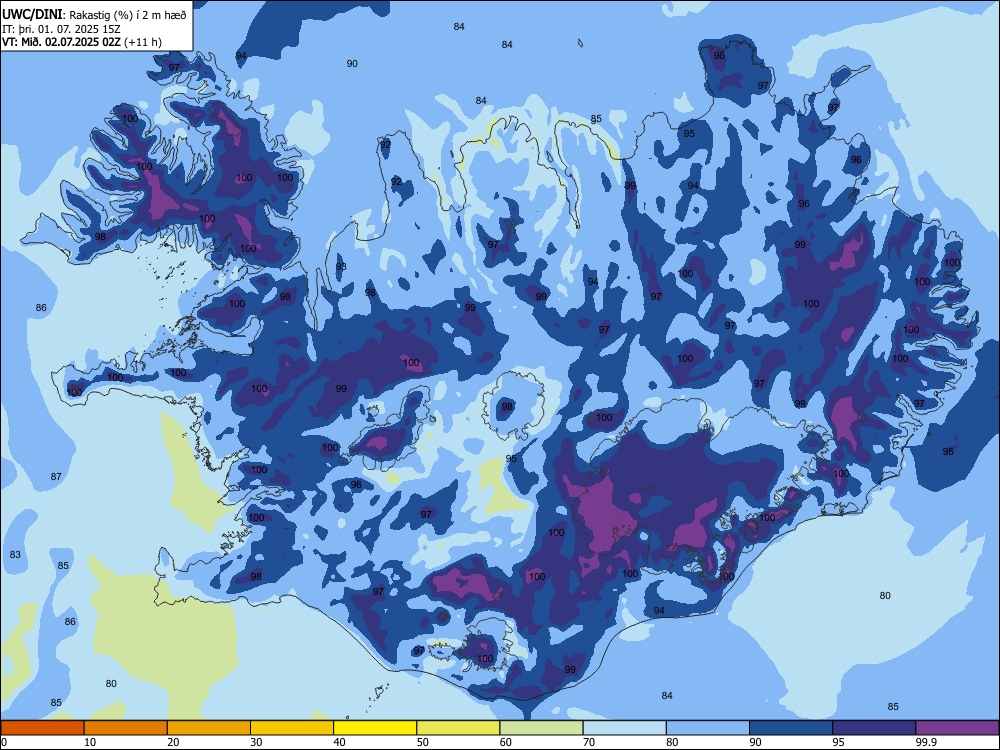Choose the 90–95 medium blue legend swatch
The height and width of the screenshot is (750, 1000).
point(791,728)
